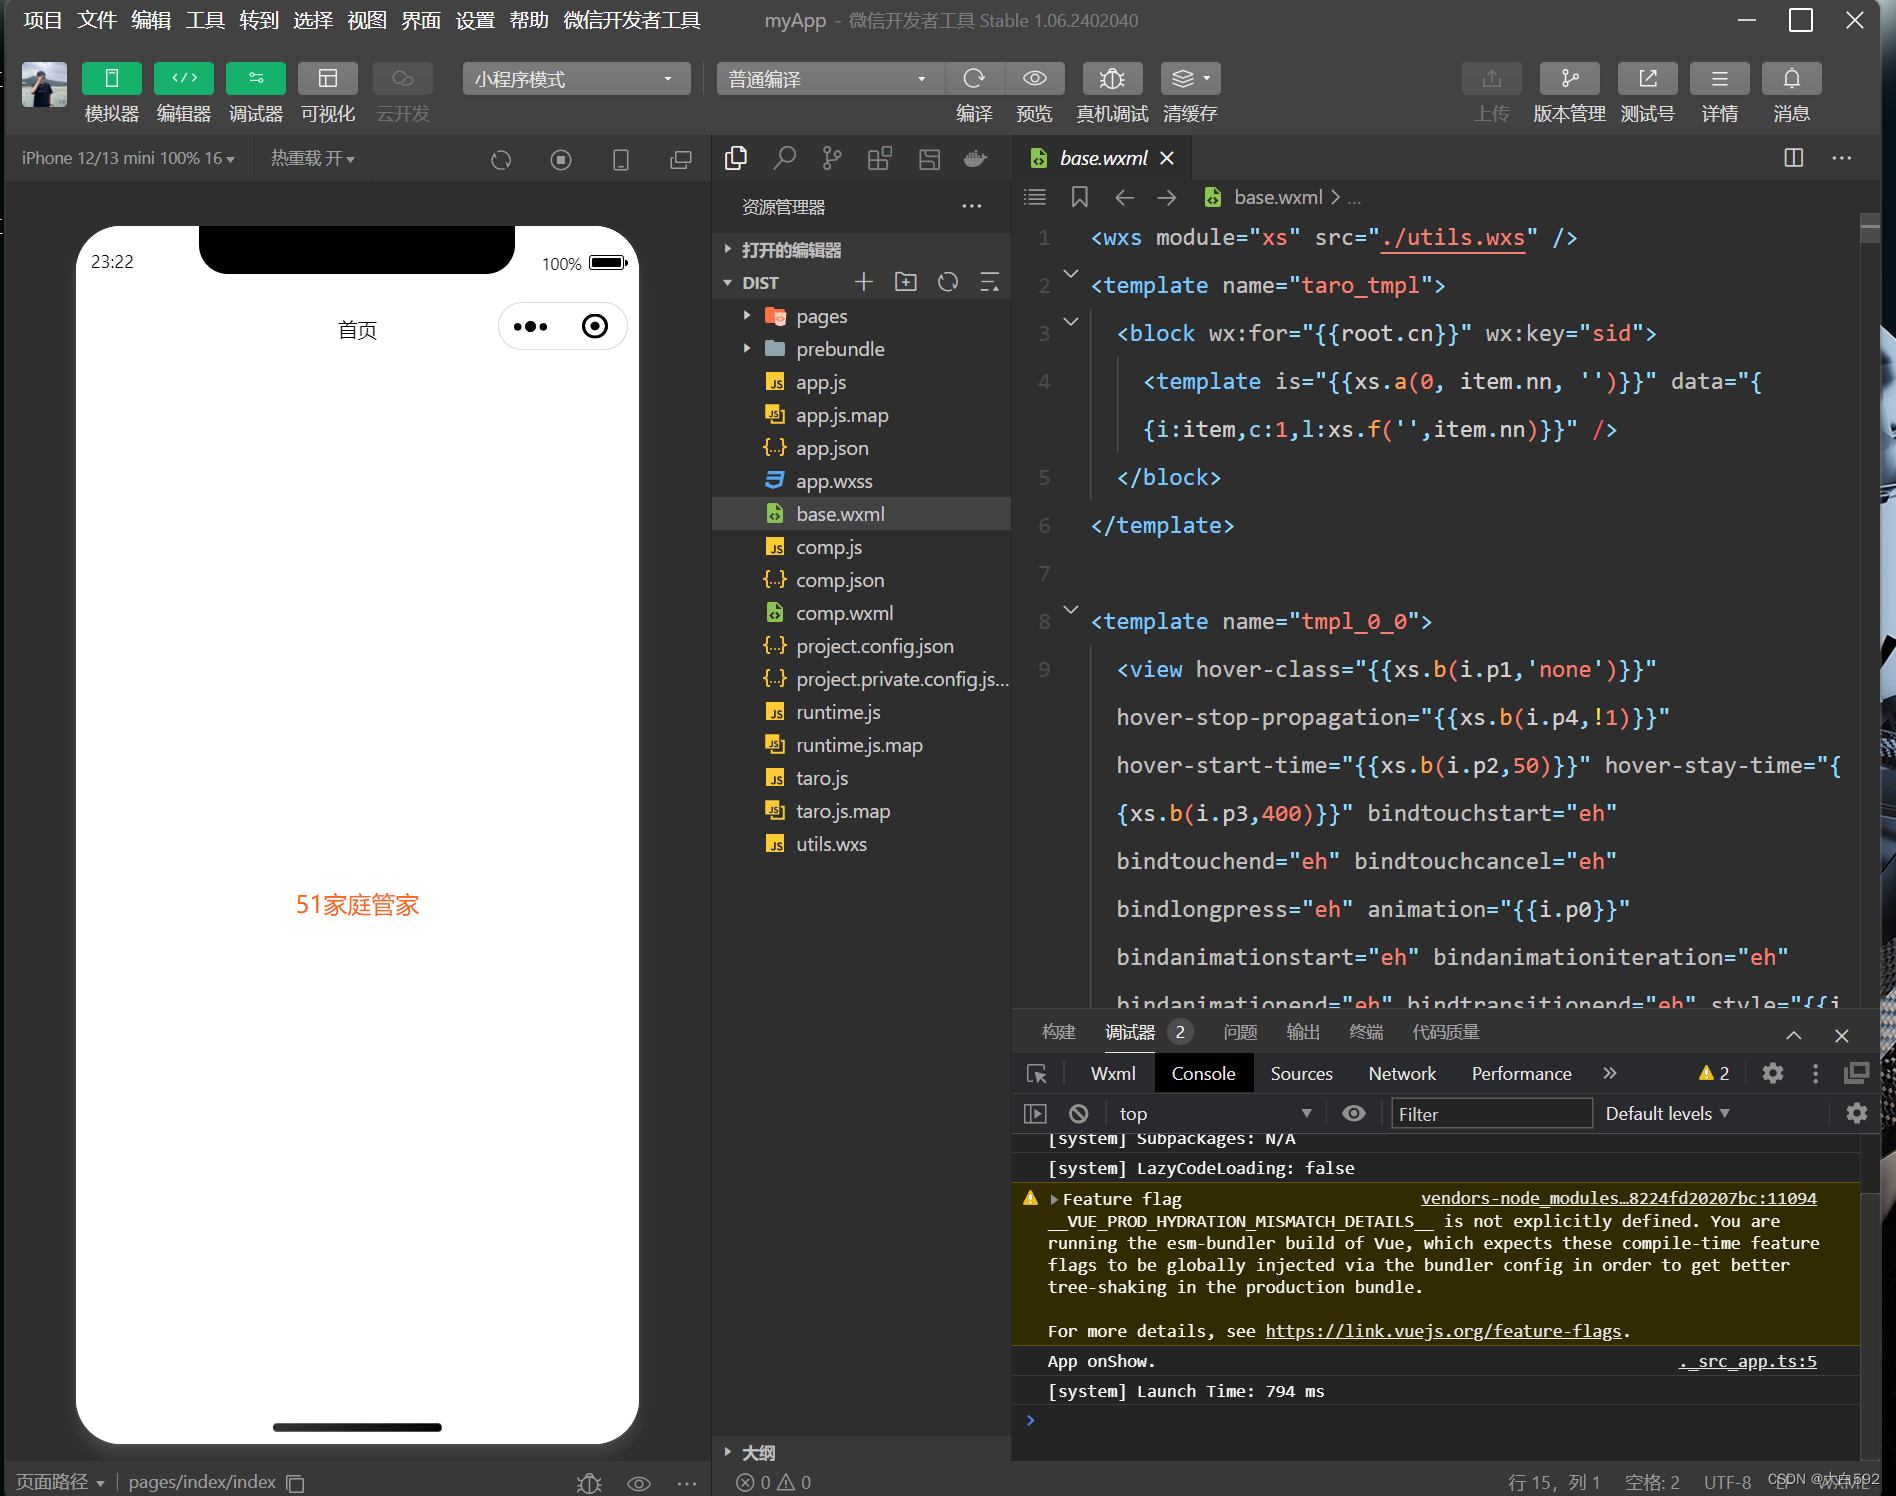Toggle the simulator panel button
1896x1496 pixels.
click(x=111, y=78)
